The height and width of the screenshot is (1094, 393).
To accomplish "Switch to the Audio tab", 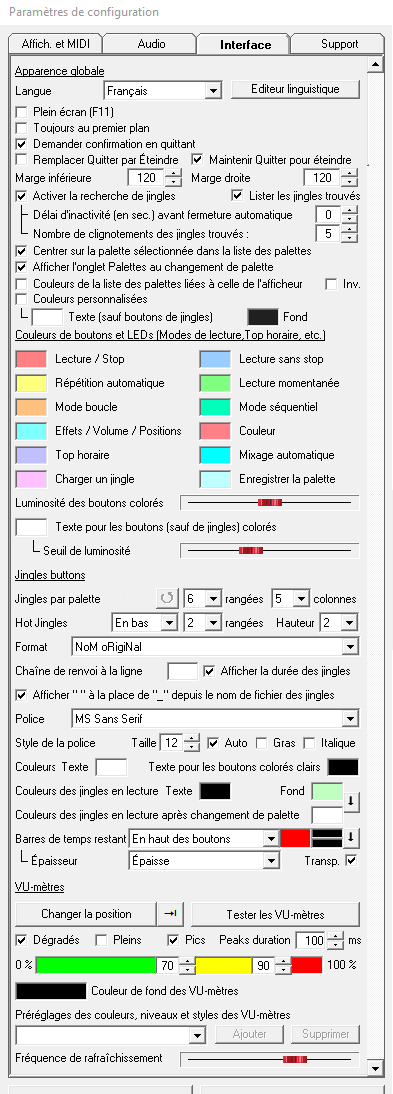I will pyautogui.click(x=151, y=44).
